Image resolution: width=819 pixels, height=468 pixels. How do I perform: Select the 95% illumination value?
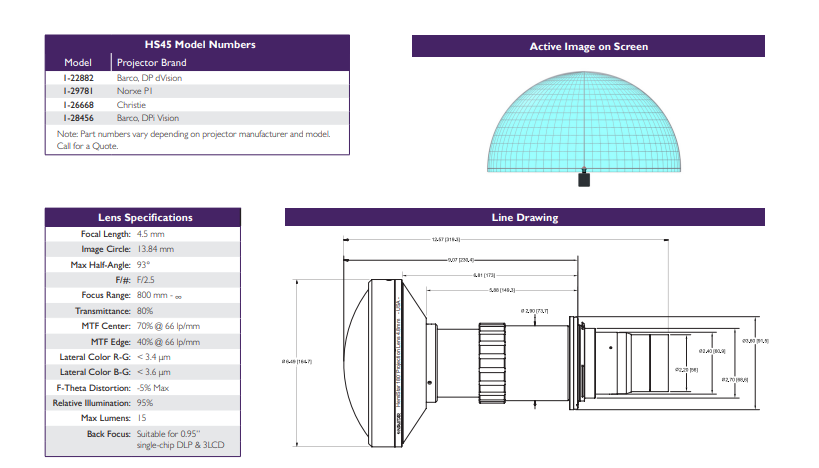point(145,403)
